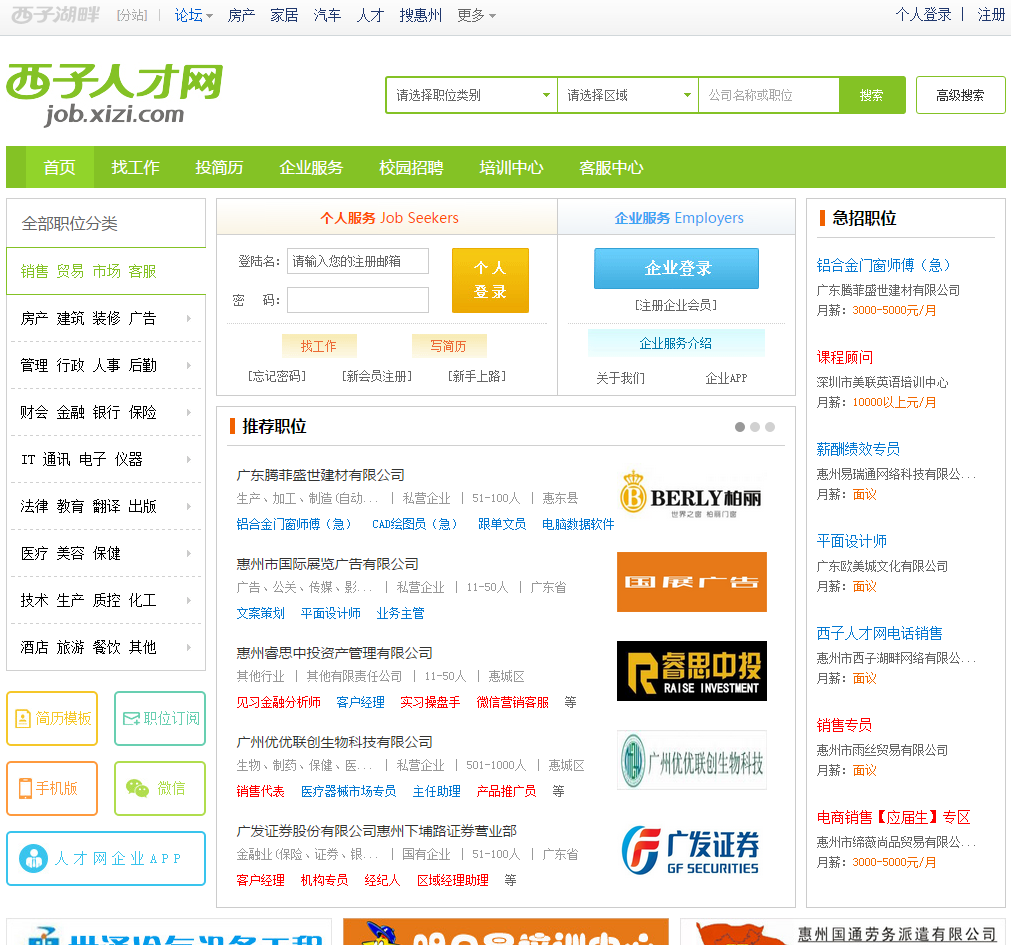1011x945 pixels.
Task: Switch to 企业服务 Employers tab
Action: 677,217
